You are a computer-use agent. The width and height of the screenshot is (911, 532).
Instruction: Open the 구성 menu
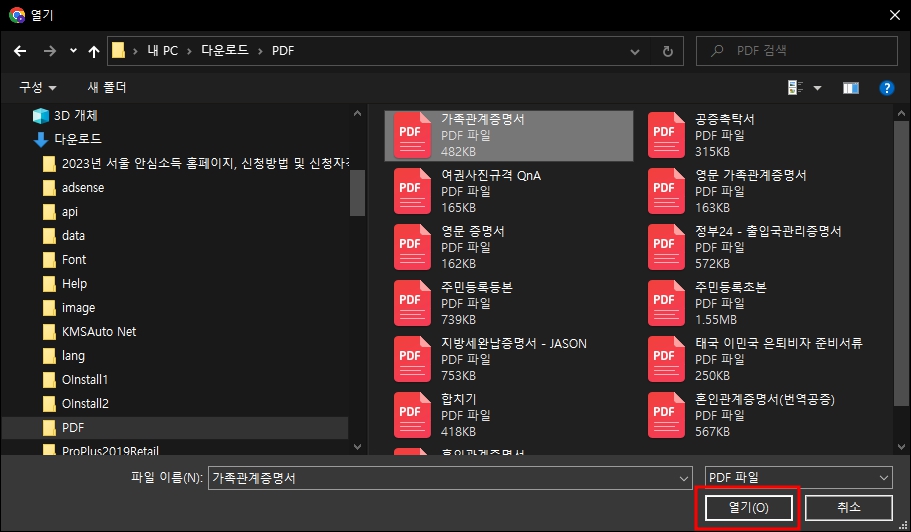click(37, 87)
